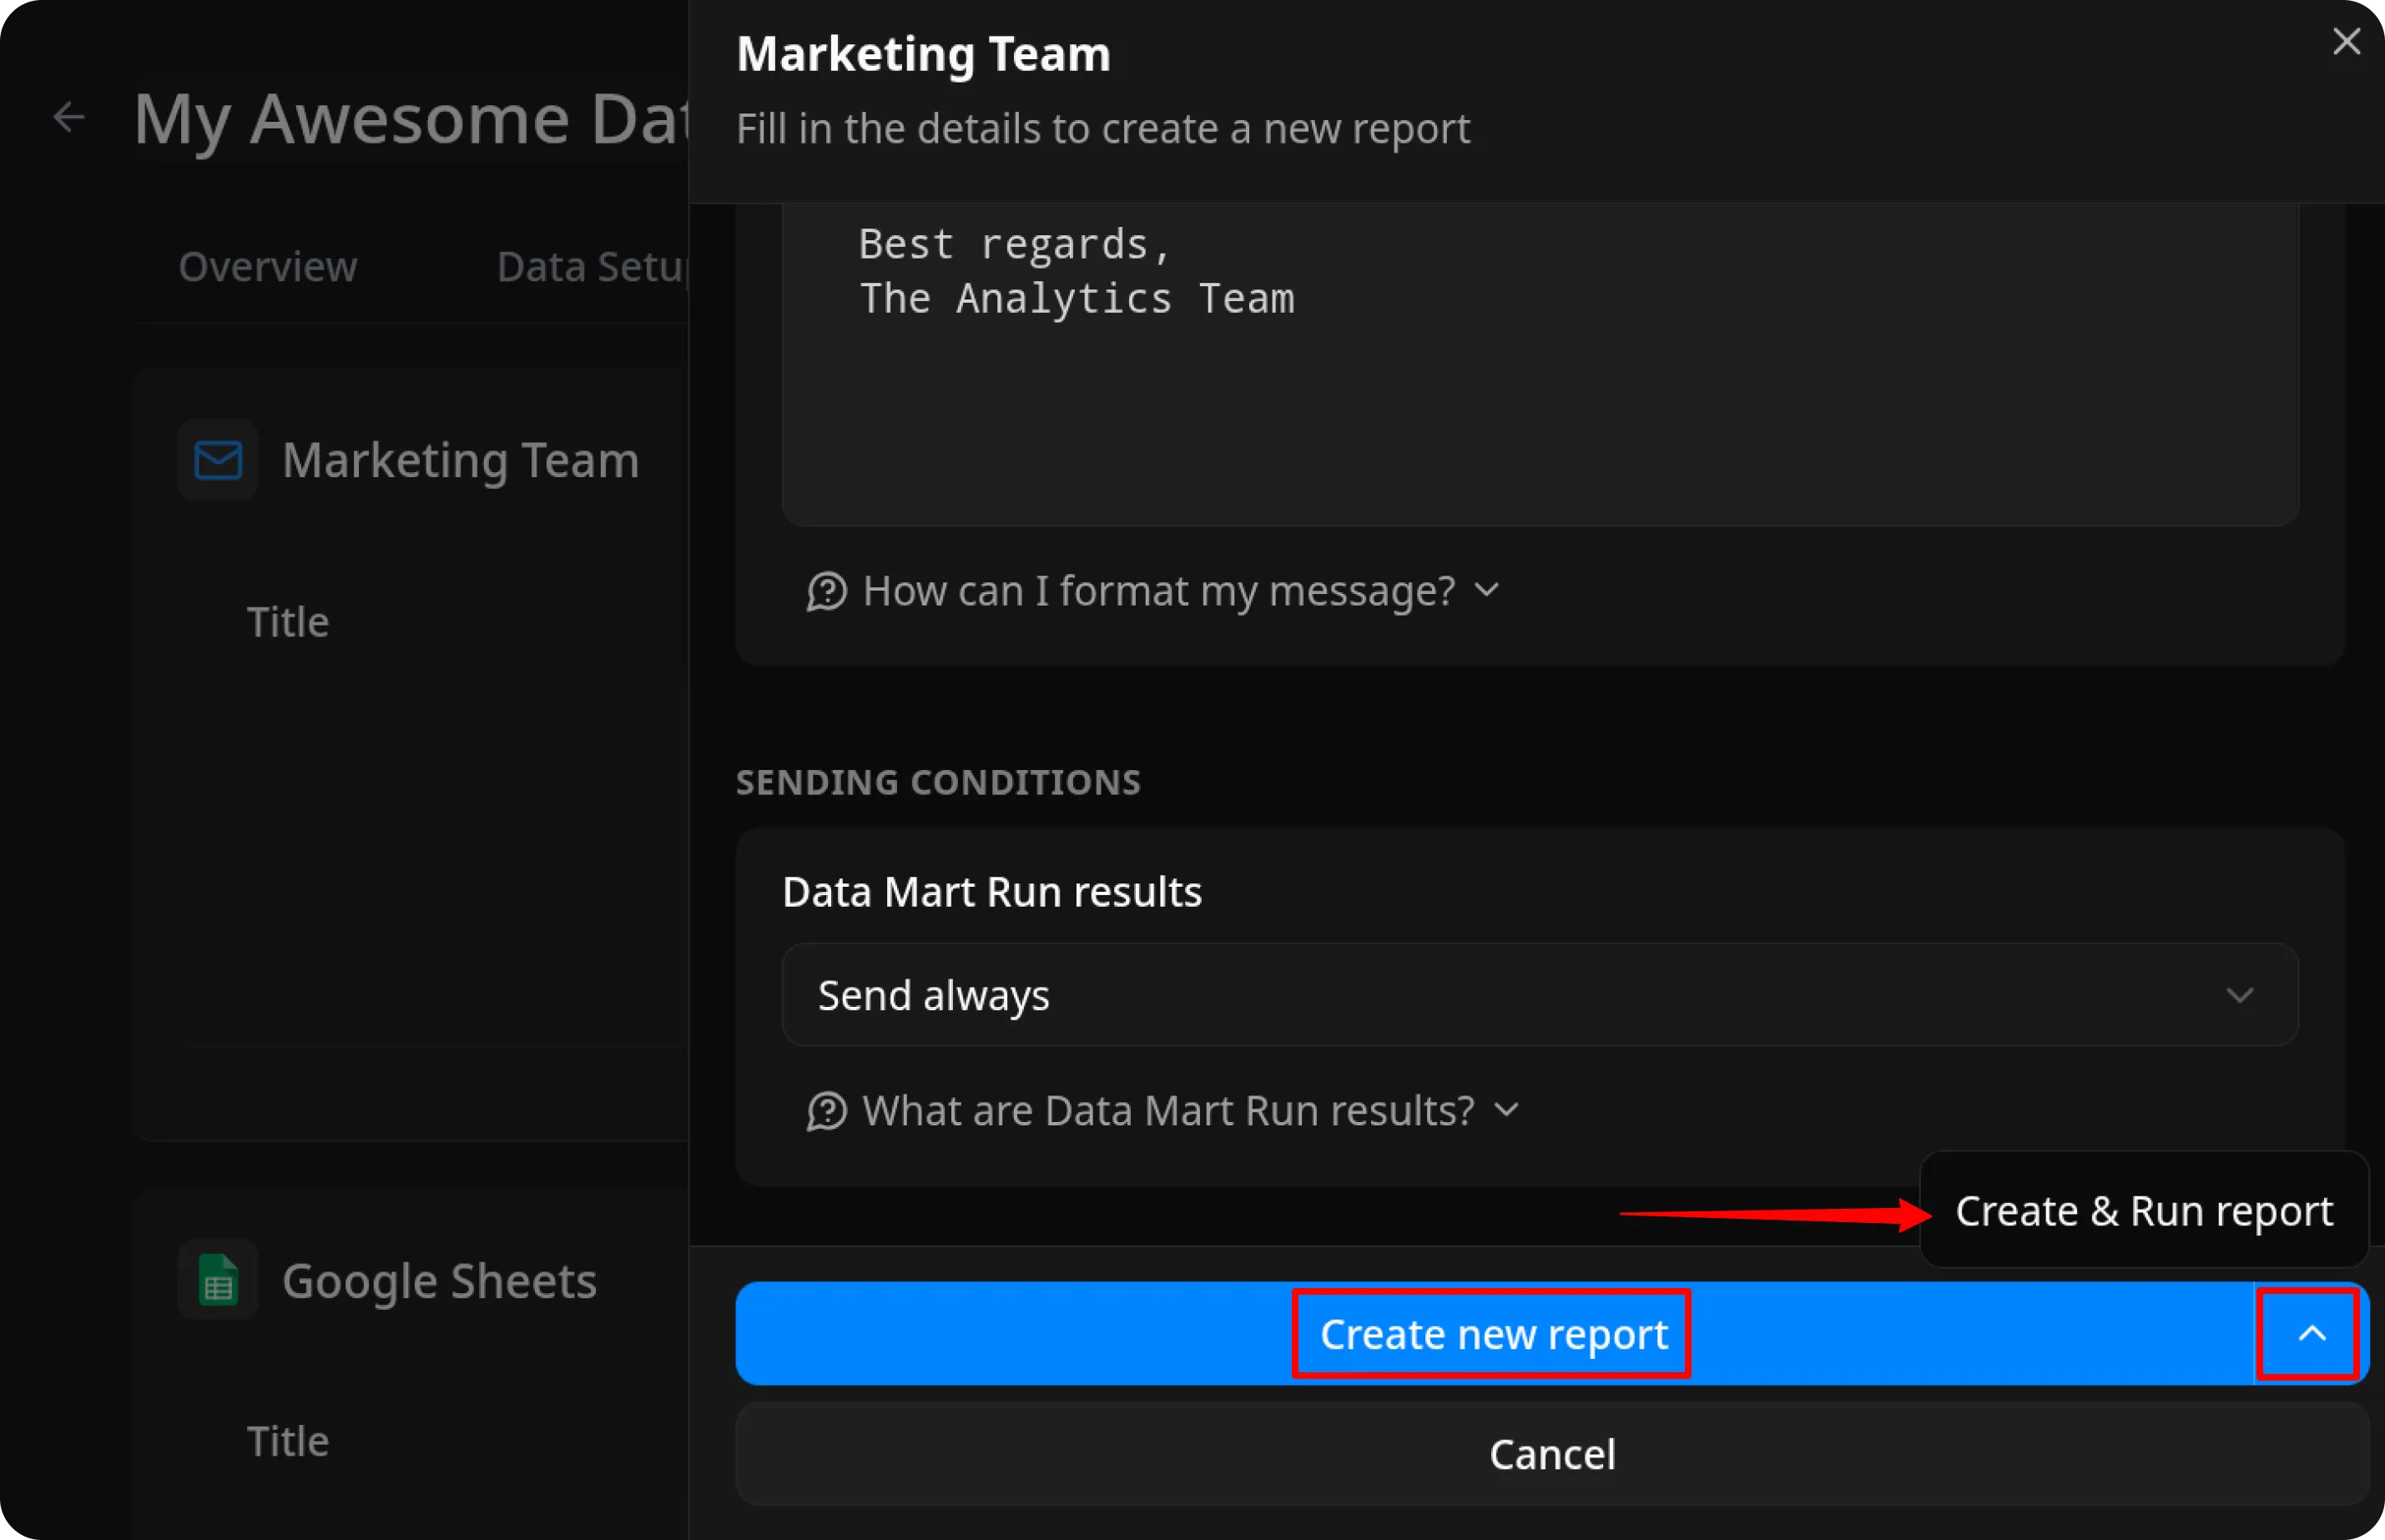Click the chevron beside Send always

click(x=2240, y=995)
